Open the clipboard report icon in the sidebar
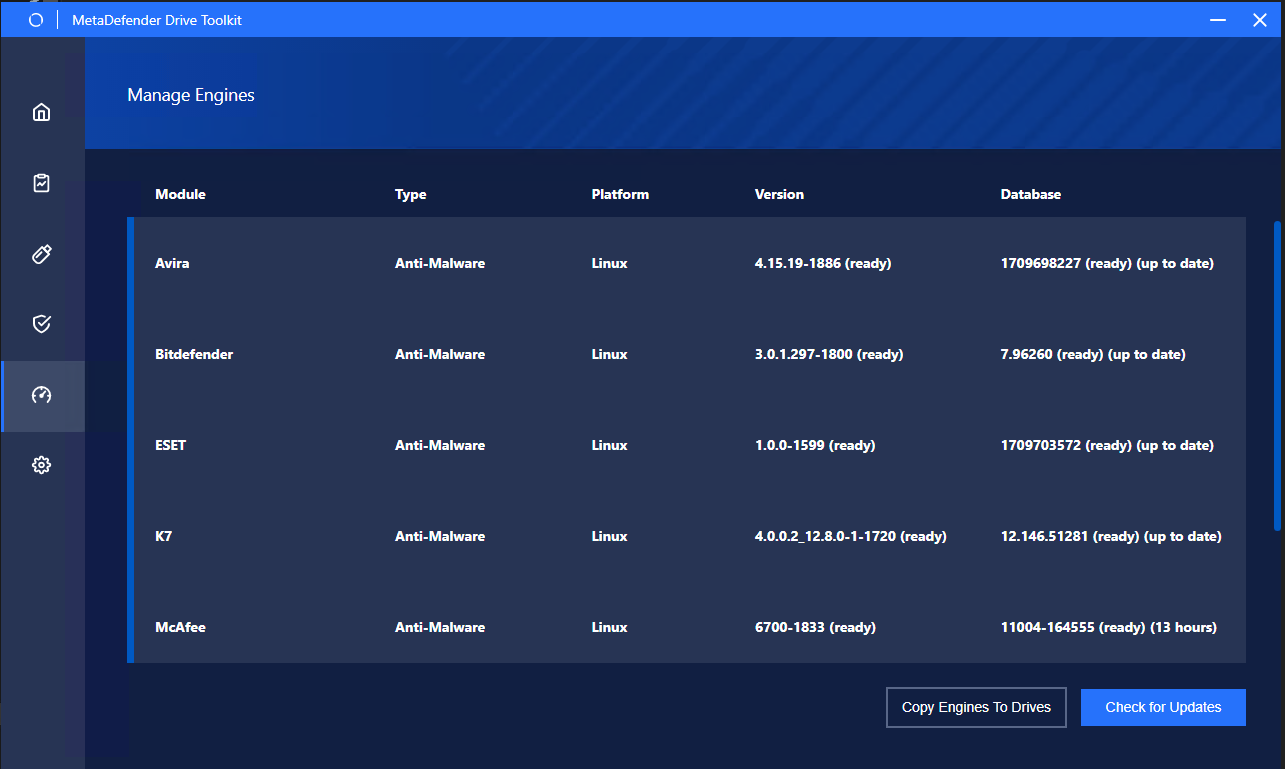1285x769 pixels. click(41, 183)
